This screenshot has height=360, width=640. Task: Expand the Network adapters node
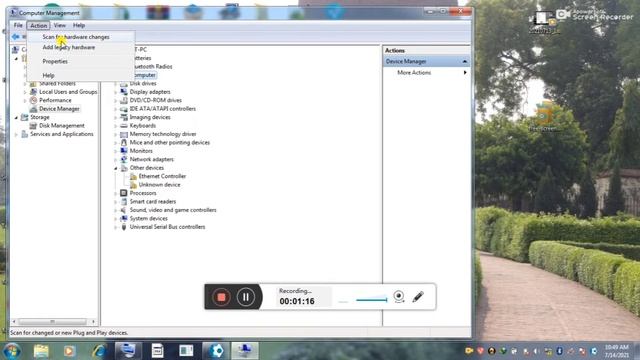click(116, 160)
